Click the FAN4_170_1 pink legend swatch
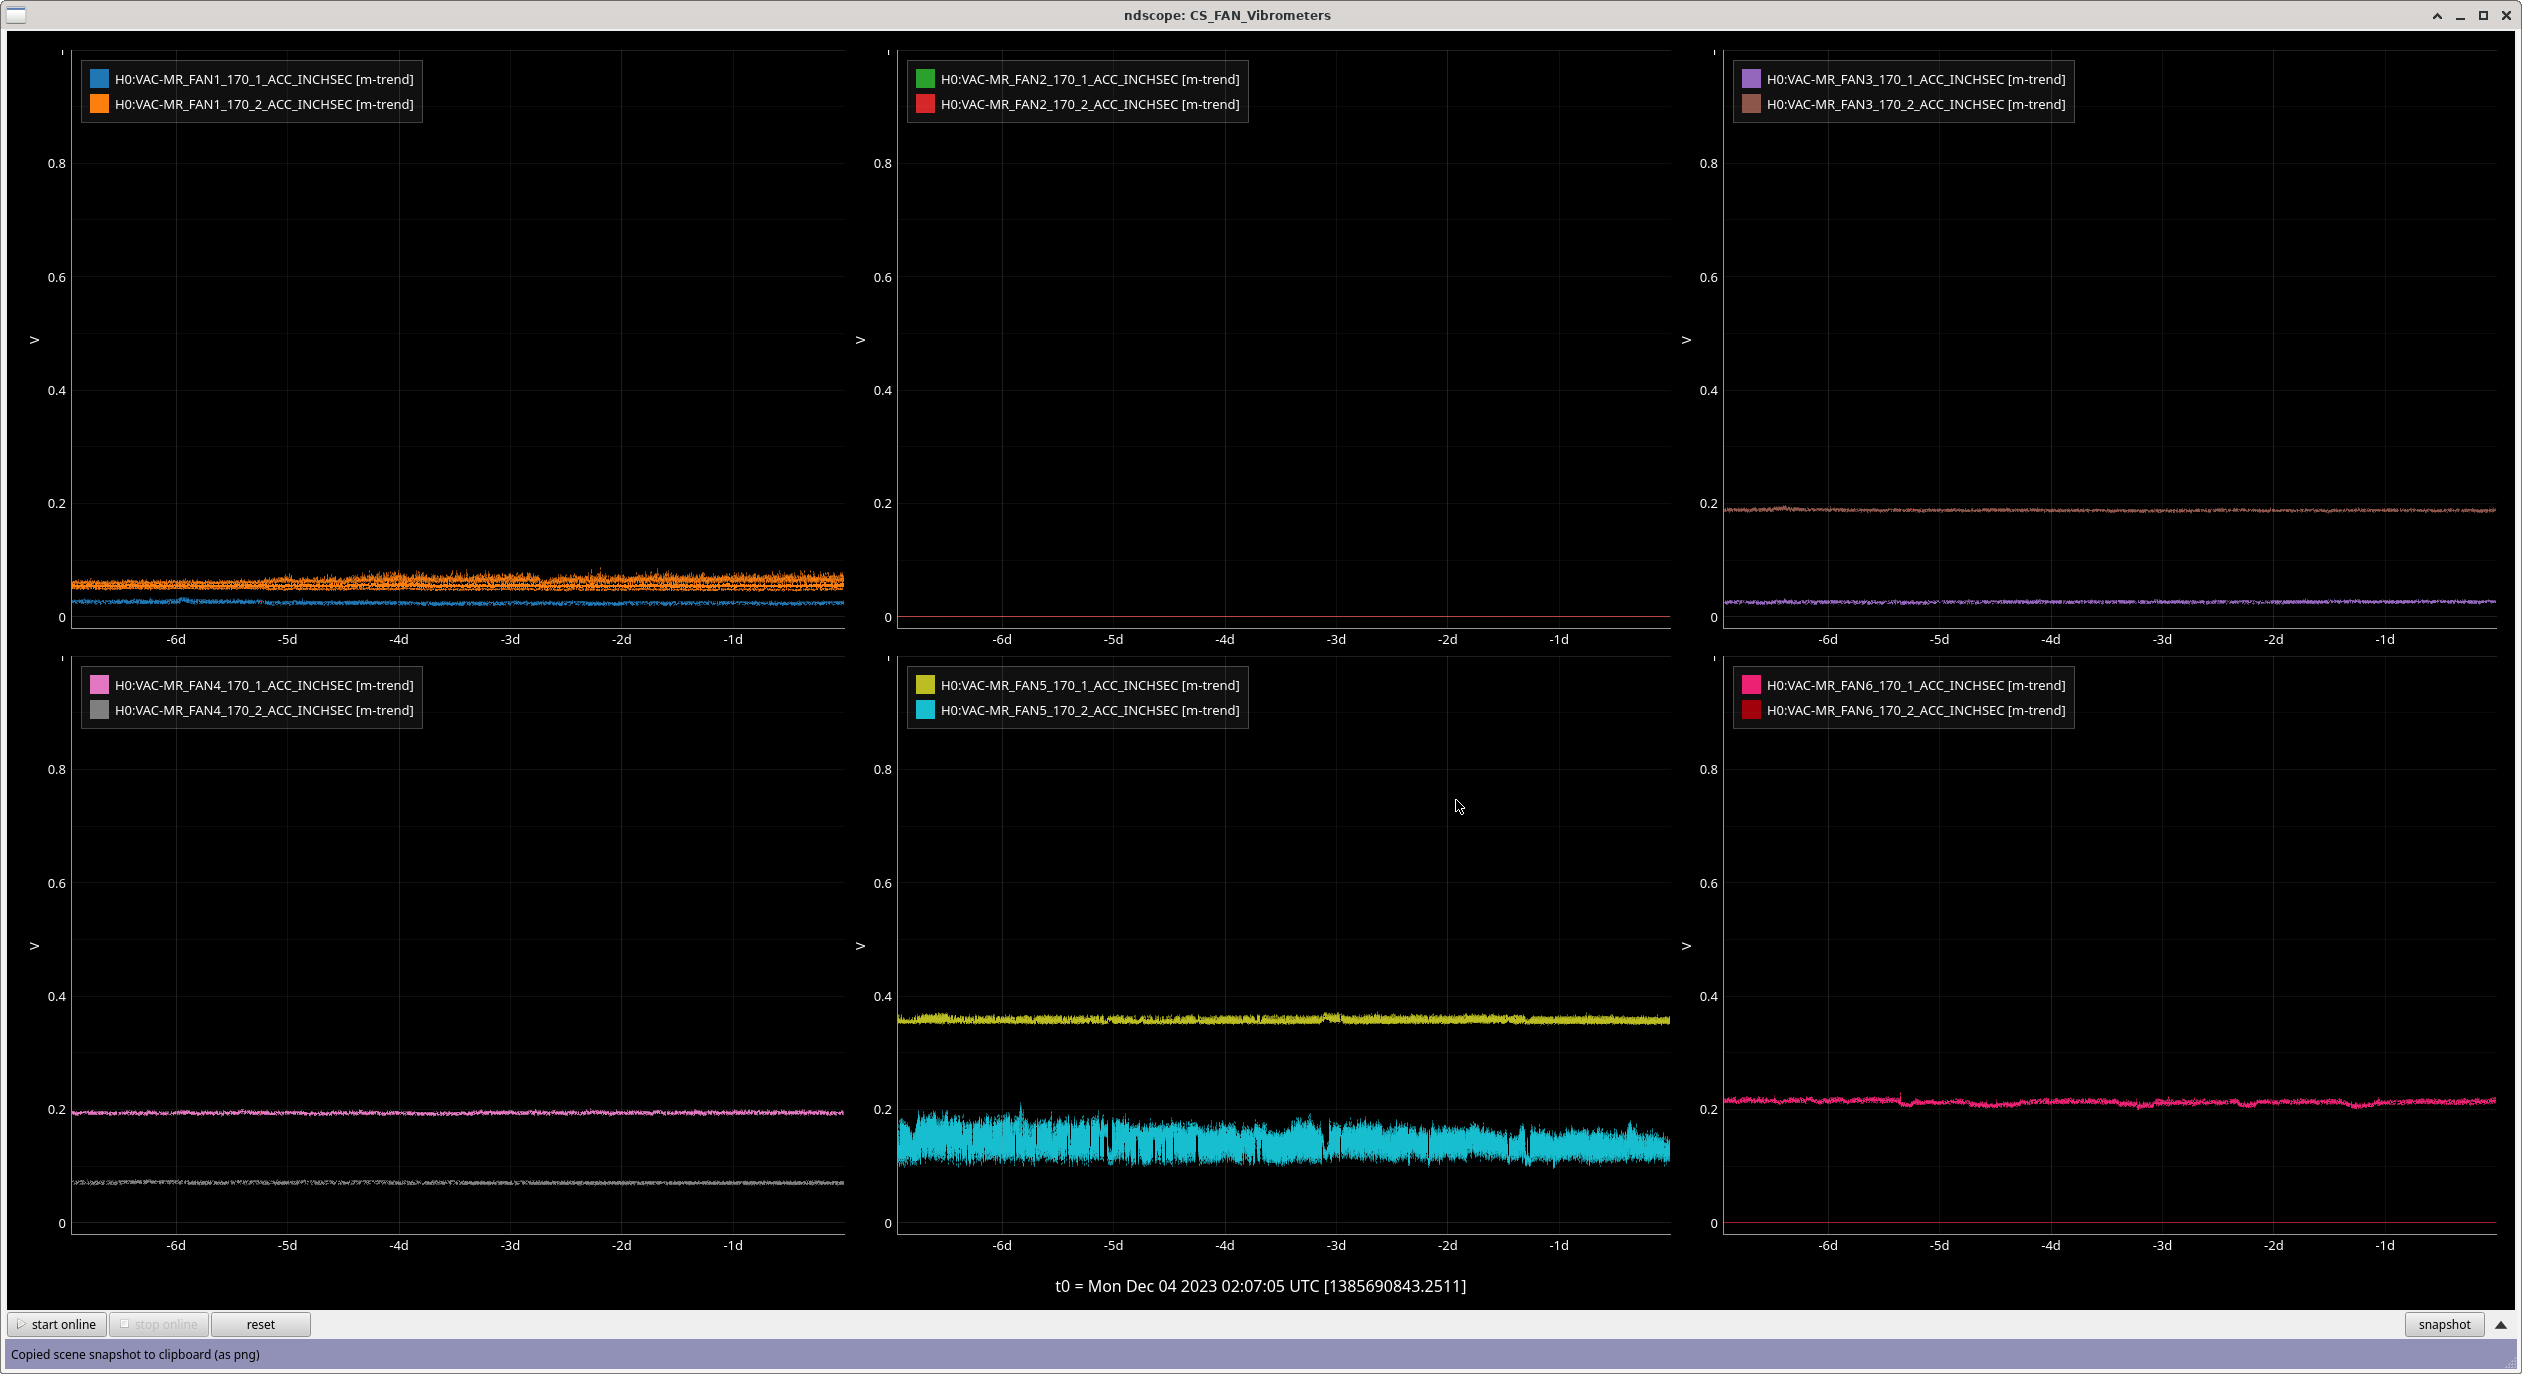The image size is (2522, 1374). point(99,685)
